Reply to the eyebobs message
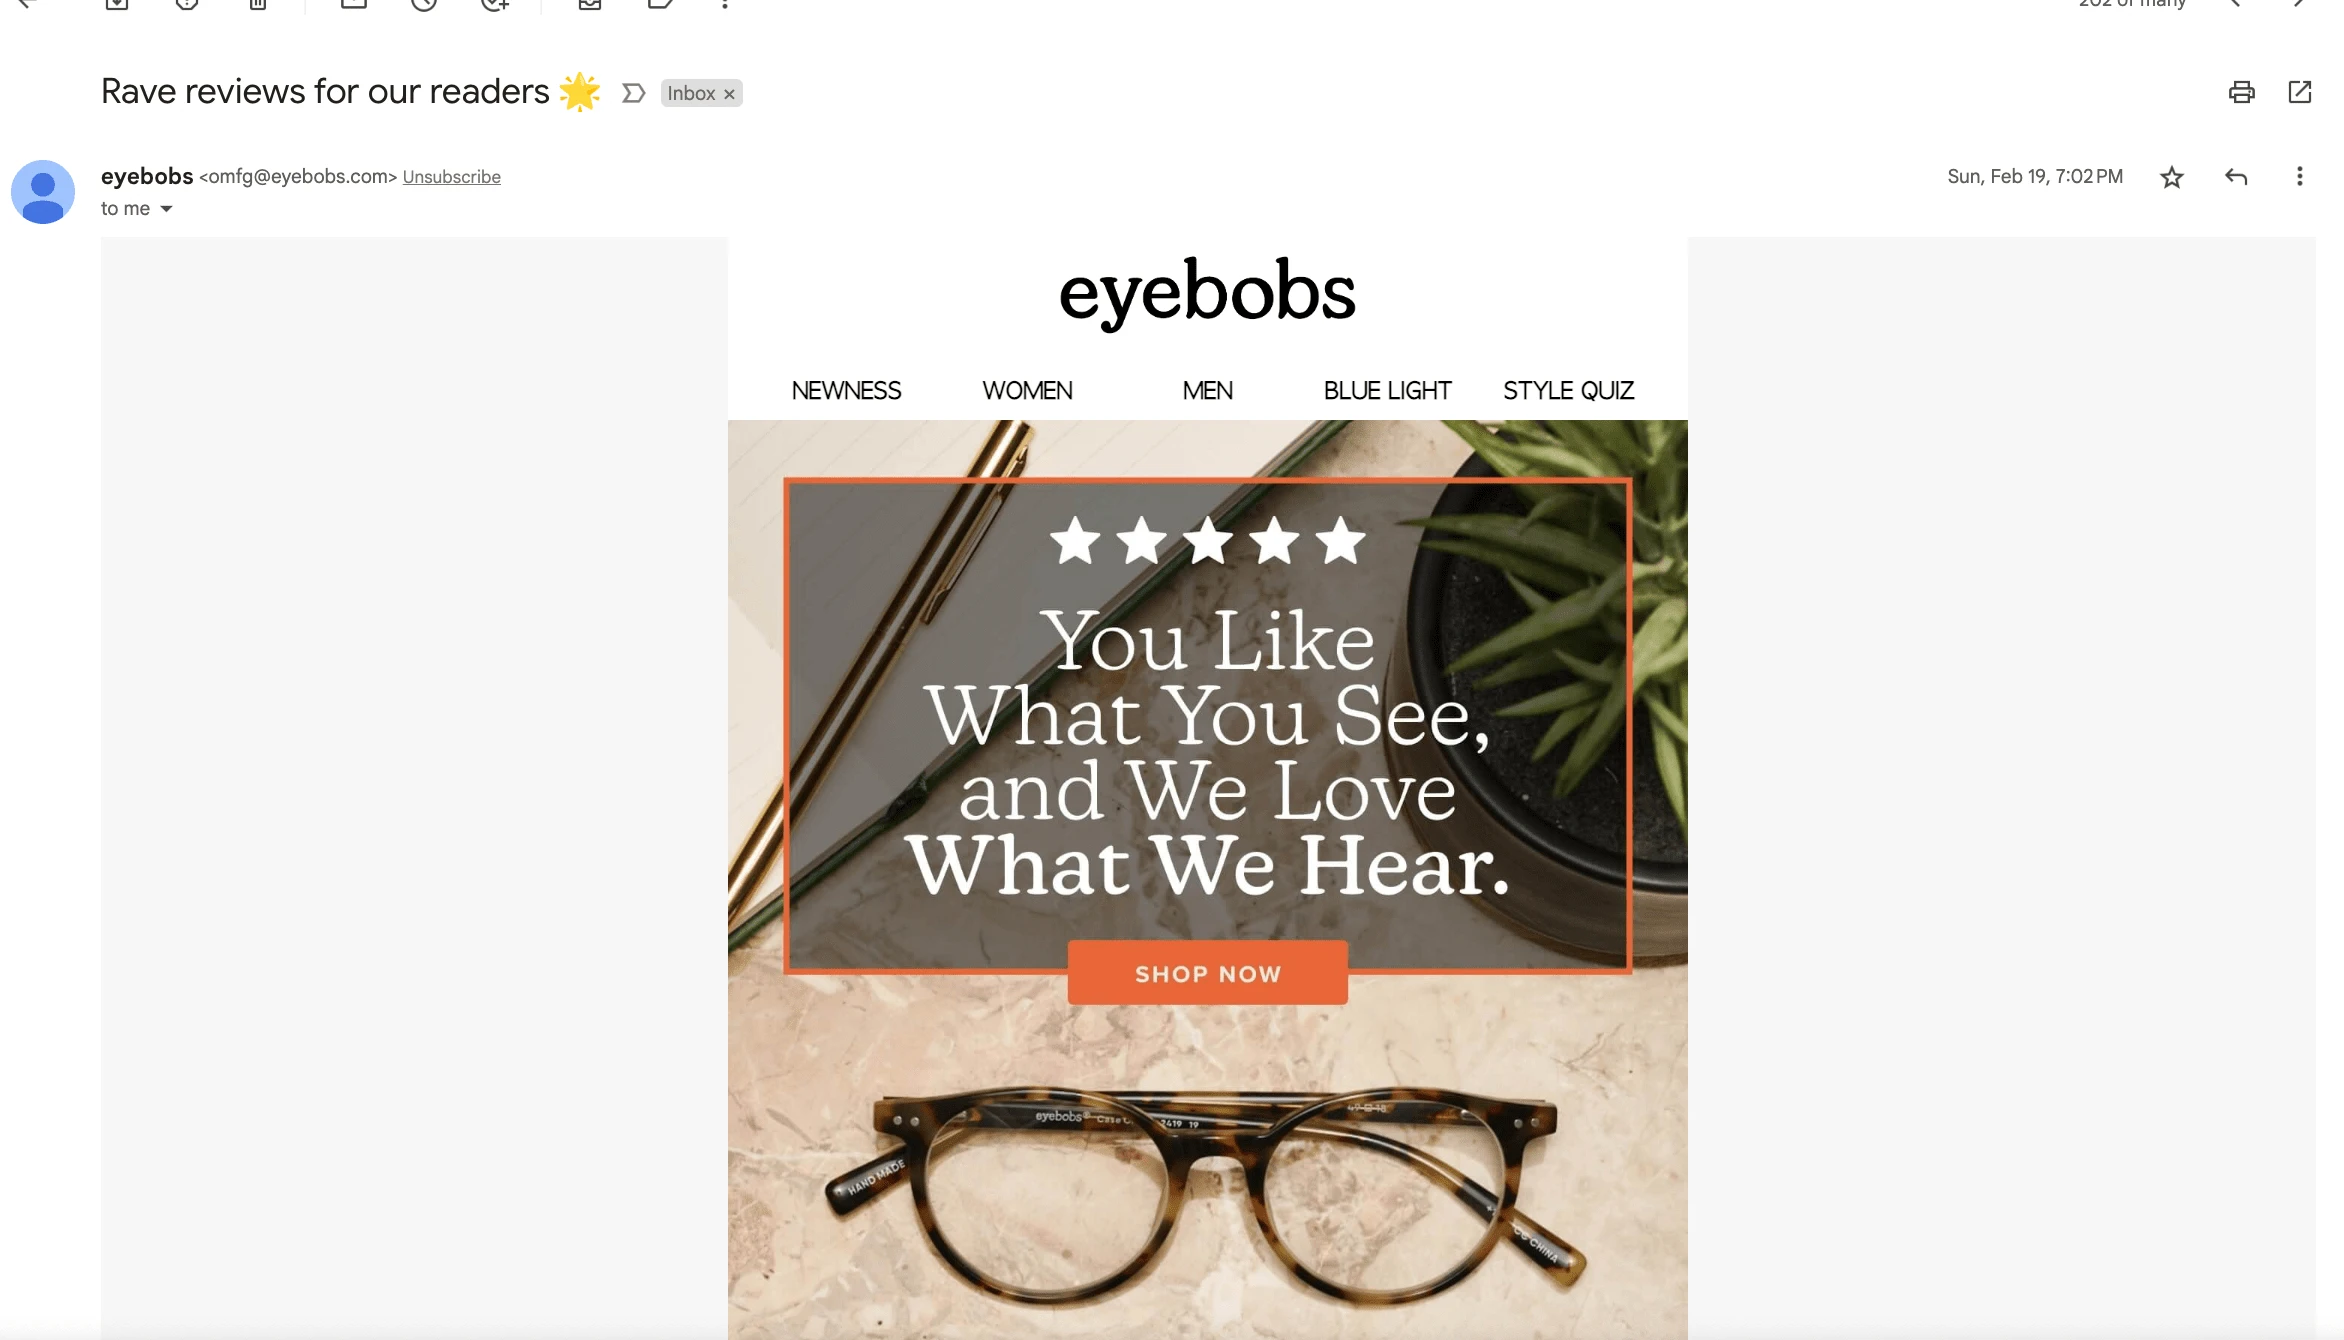 pos(2236,177)
